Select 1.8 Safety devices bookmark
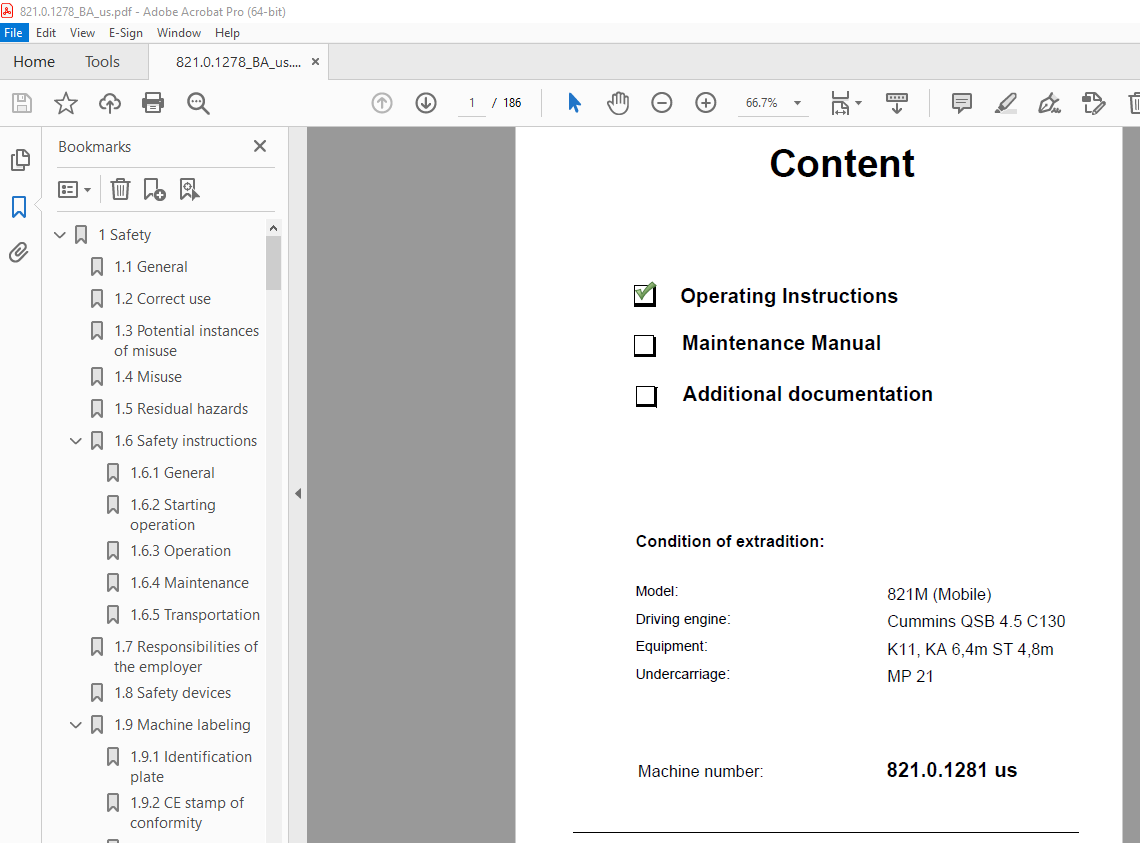Viewport: 1140px width, 843px height. (x=172, y=693)
